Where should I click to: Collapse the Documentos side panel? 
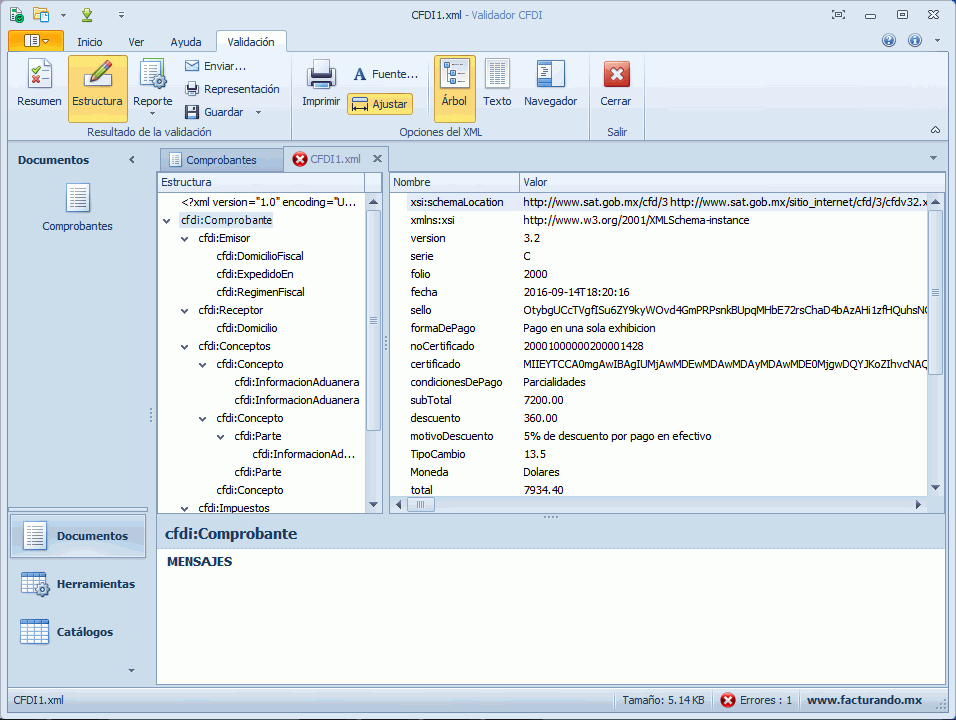132,160
